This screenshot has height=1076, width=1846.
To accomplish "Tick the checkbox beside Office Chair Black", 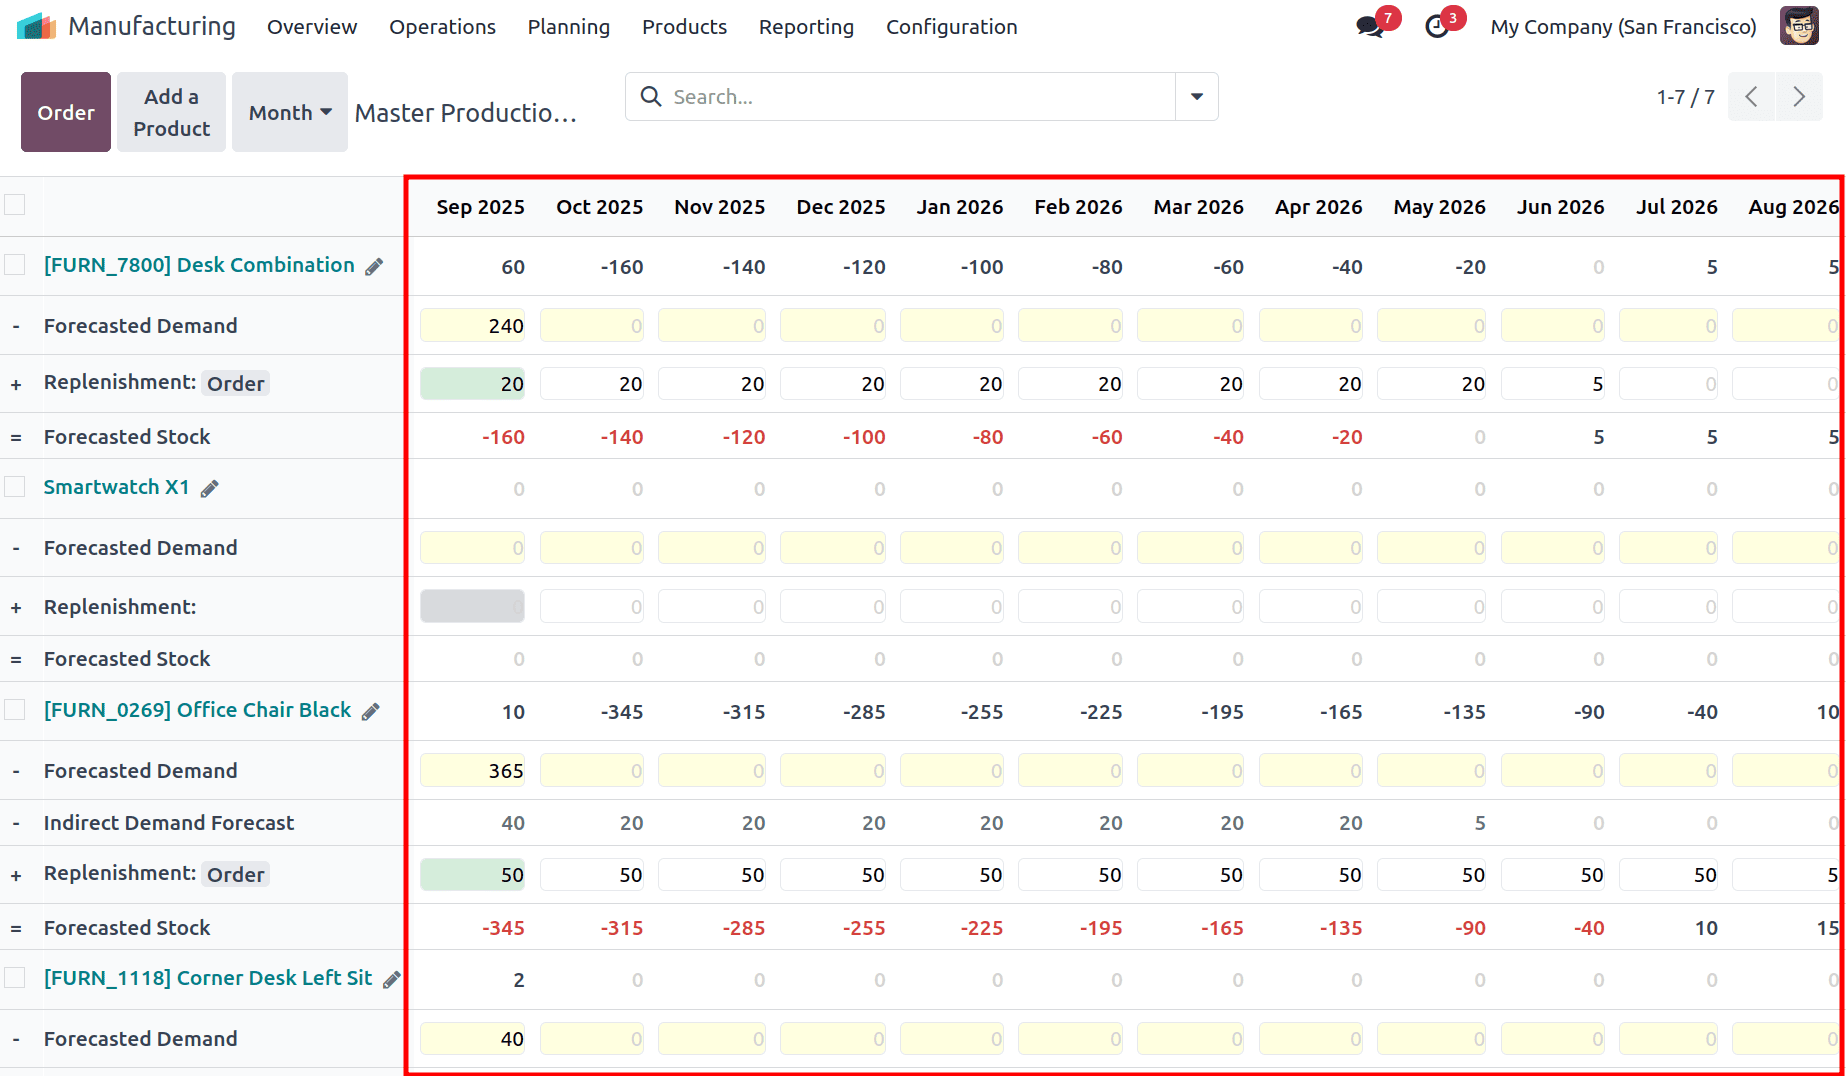I will pyautogui.click(x=15, y=710).
